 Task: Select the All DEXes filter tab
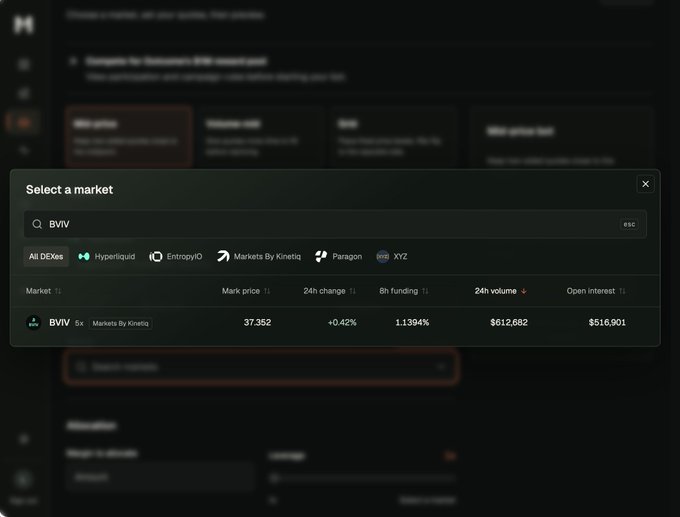point(46,256)
